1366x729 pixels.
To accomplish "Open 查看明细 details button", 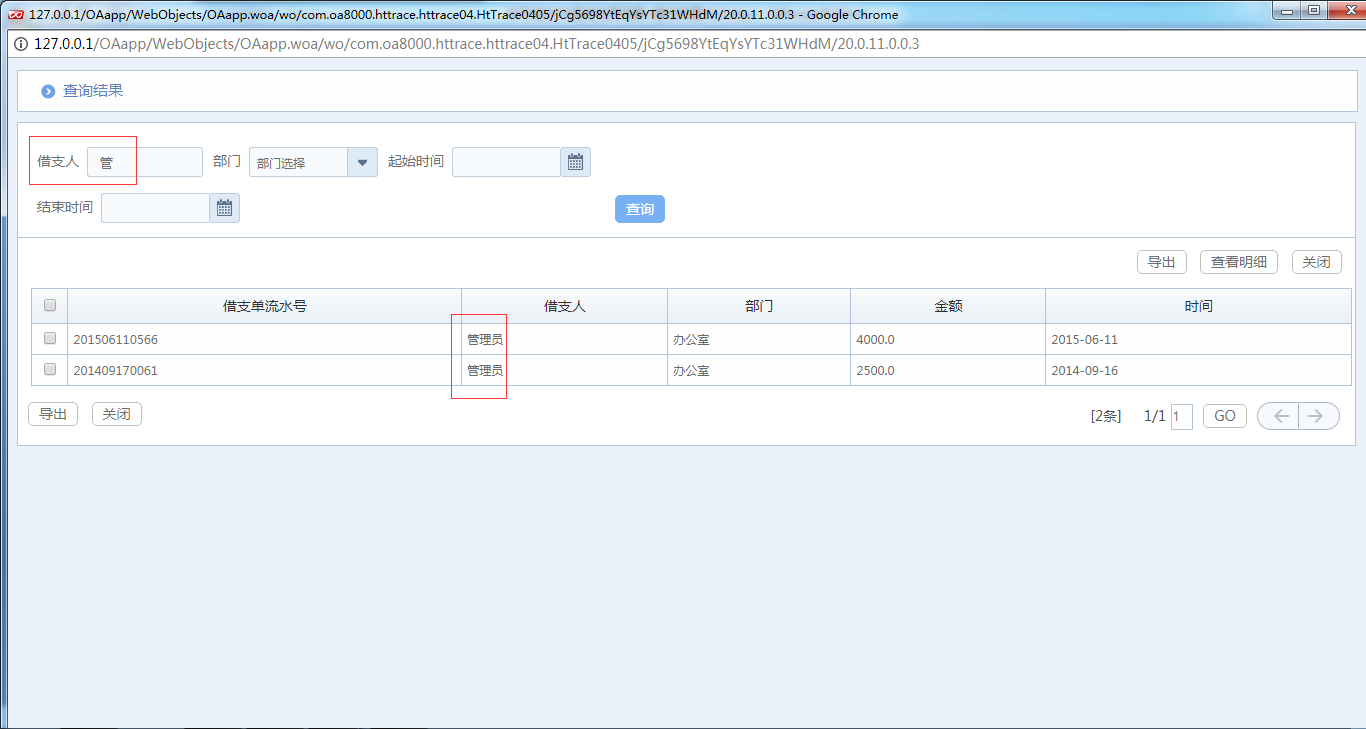I will [x=1238, y=262].
